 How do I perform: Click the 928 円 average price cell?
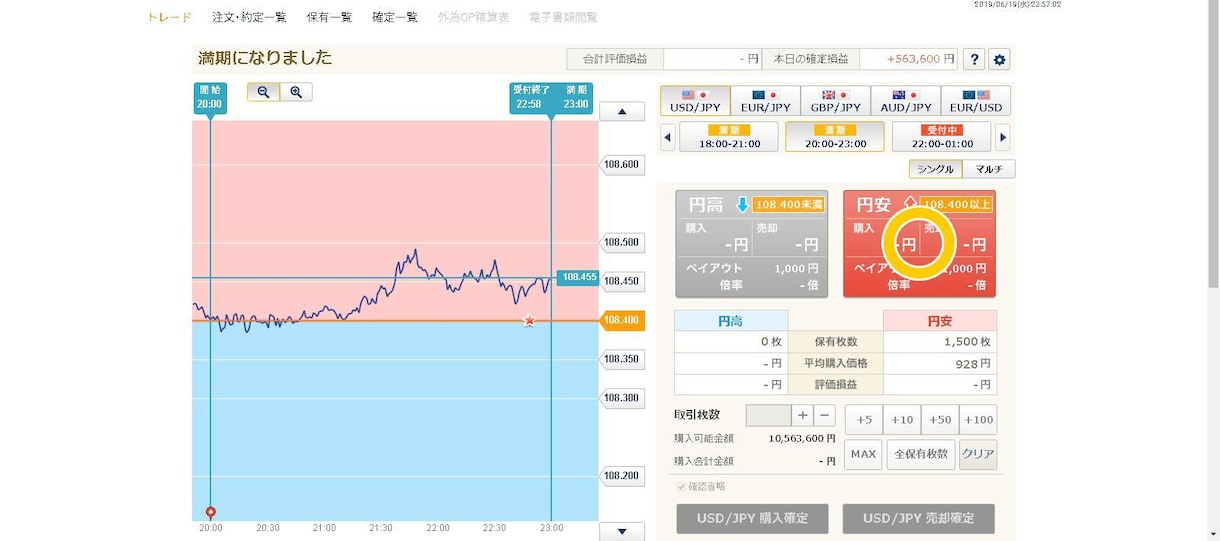coord(940,363)
